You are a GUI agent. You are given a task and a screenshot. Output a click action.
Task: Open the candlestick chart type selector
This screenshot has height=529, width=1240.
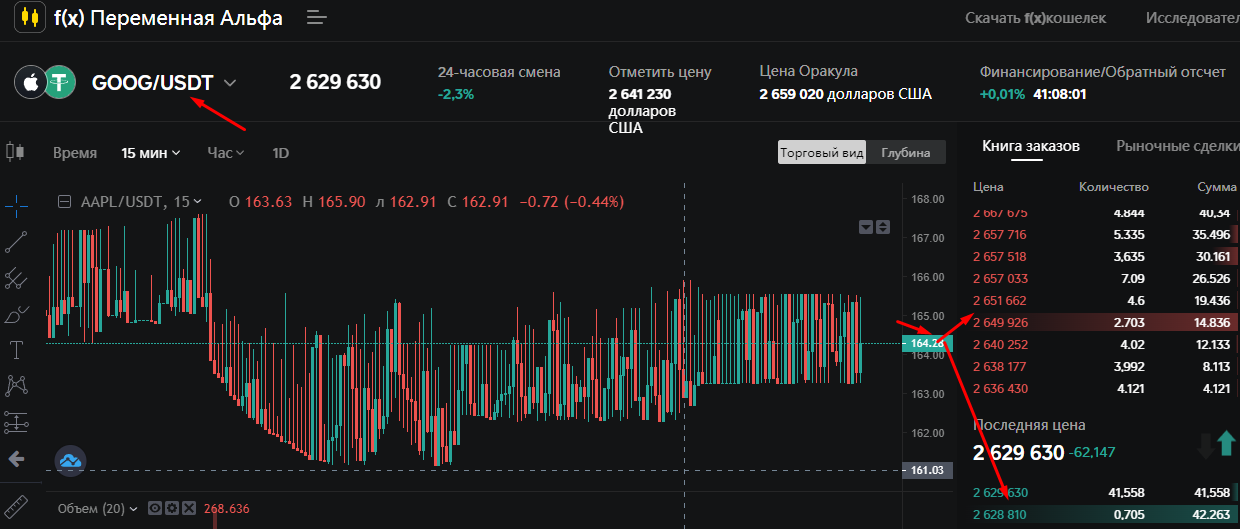15,152
